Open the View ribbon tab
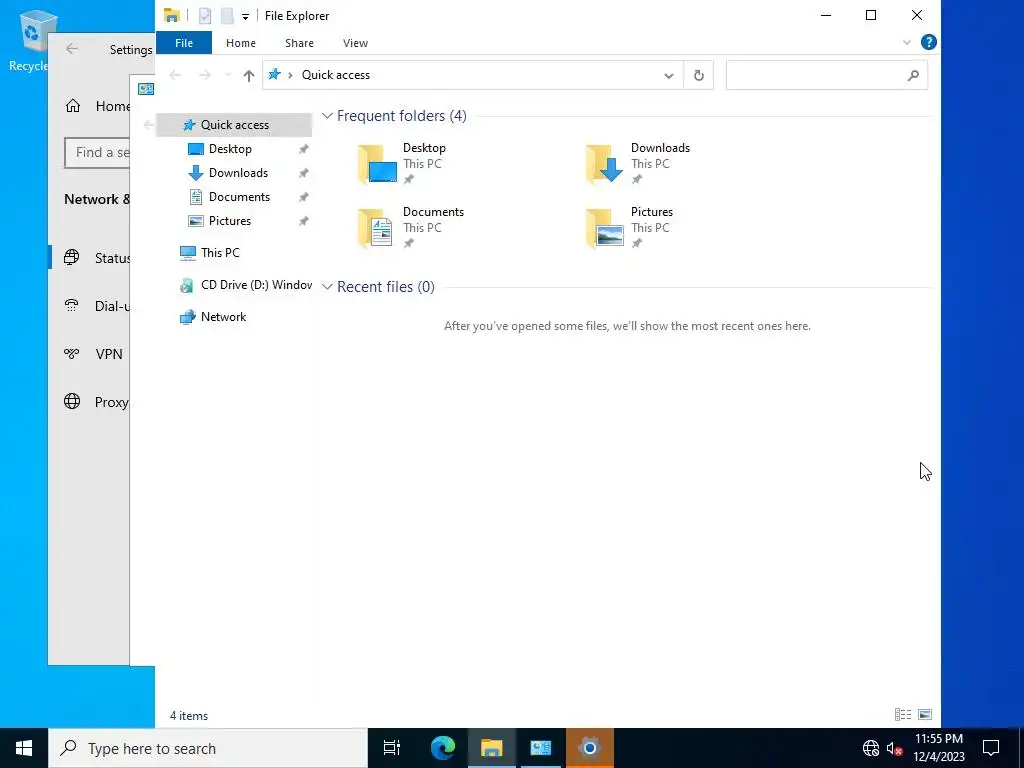This screenshot has height=768, width=1024. click(x=355, y=43)
